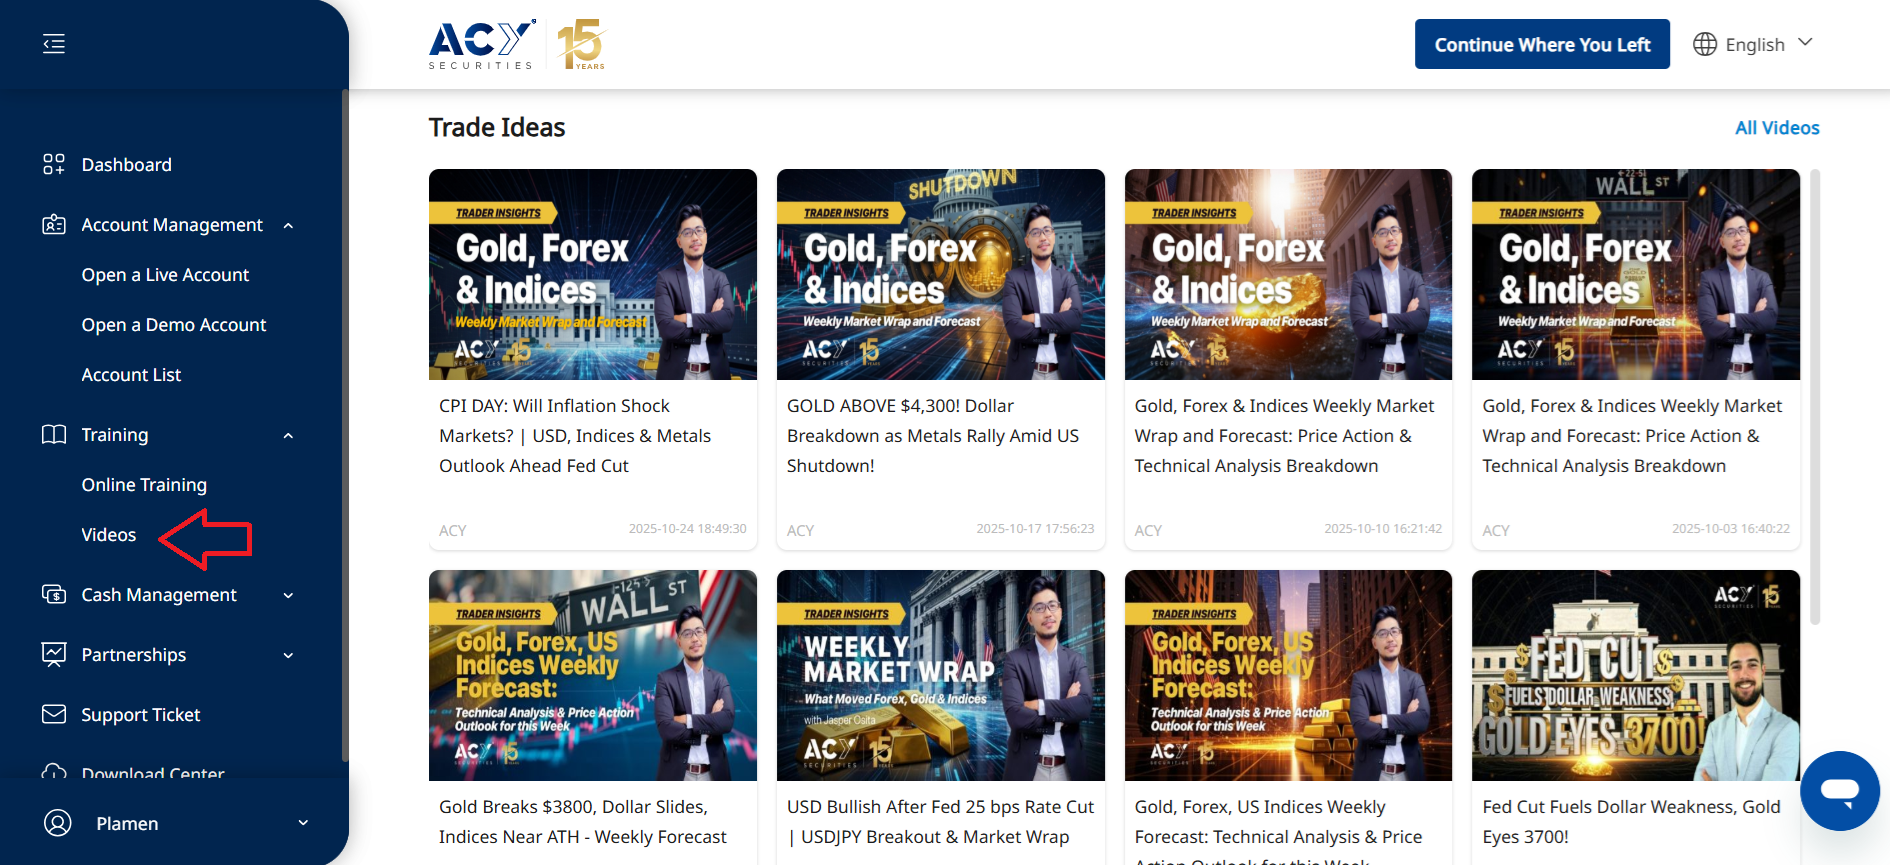Viewport: 1890px width, 865px height.
Task: Click Fed Cut Fuels Dollar Weakness title
Action: point(1631,821)
